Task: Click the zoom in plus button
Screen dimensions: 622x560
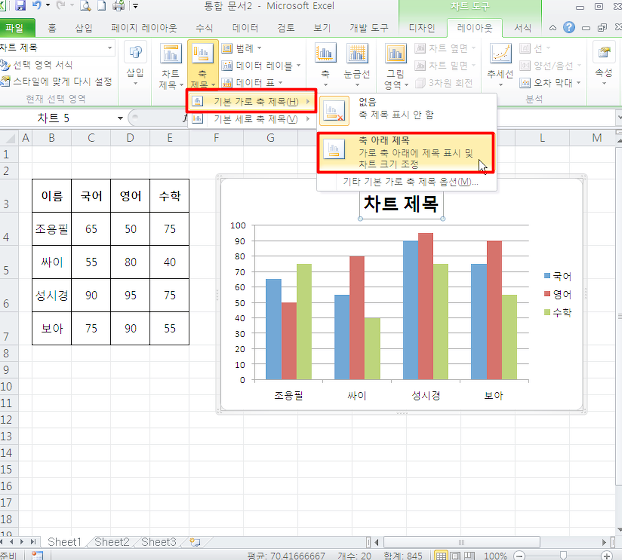Action: click(607, 556)
